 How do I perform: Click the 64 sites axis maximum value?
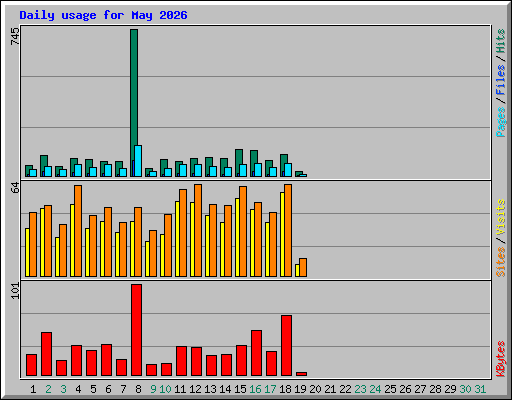[x=15, y=188]
